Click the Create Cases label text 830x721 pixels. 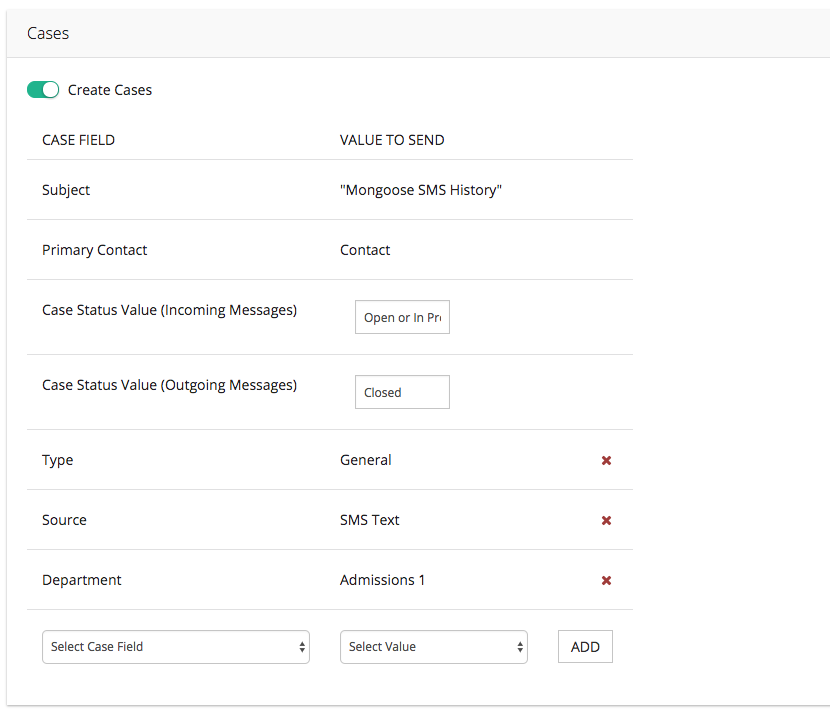[110, 90]
